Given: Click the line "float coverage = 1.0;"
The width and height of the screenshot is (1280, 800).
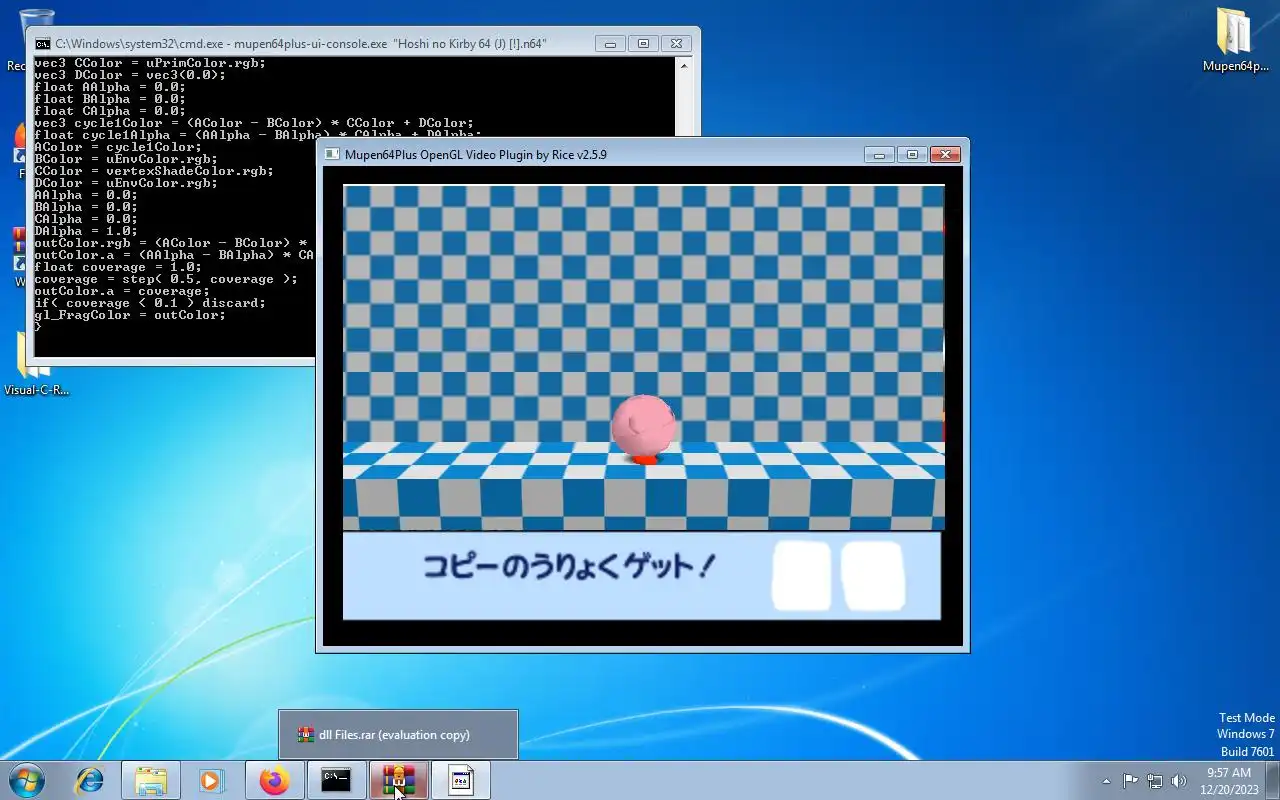Looking at the screenshot, I should pyautogui.click(x=118, y=267).
